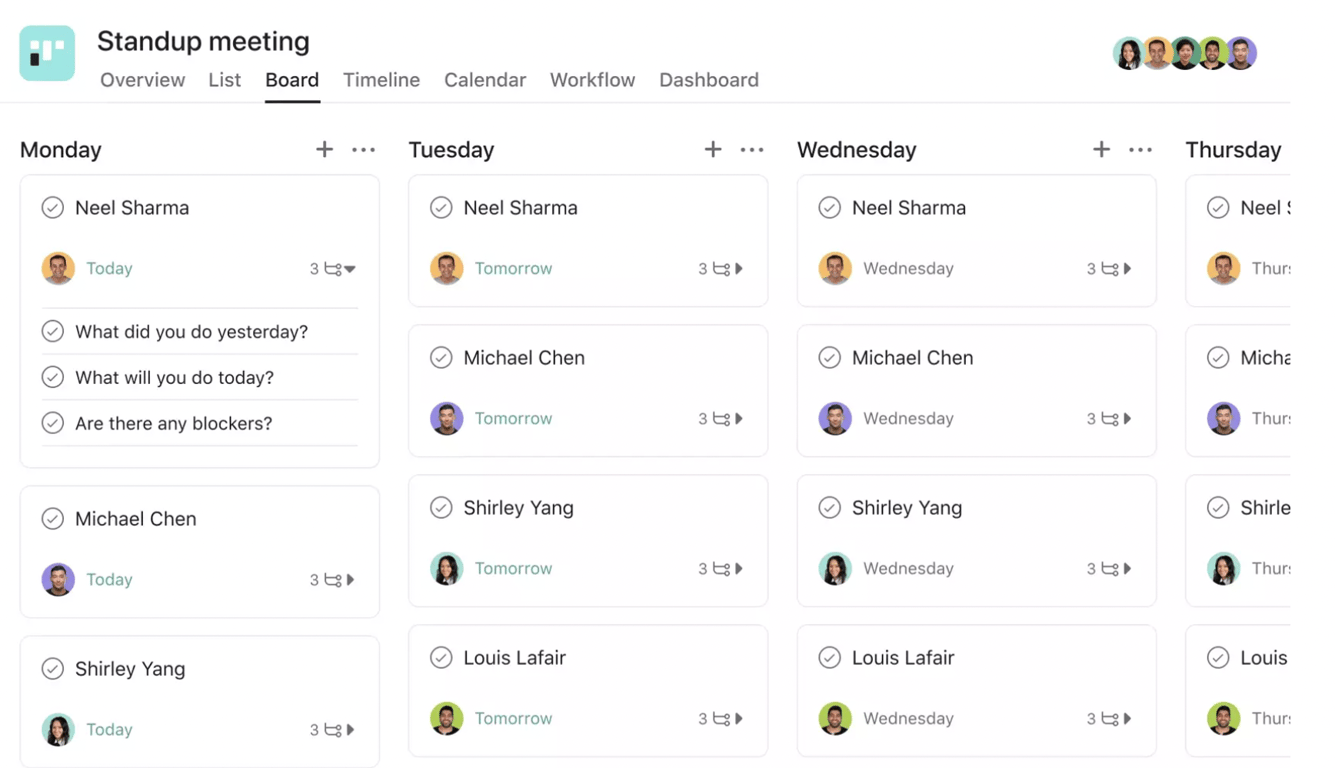Expand subtasks on Monday's Shirley Yang card

click(x=350, y=730)
